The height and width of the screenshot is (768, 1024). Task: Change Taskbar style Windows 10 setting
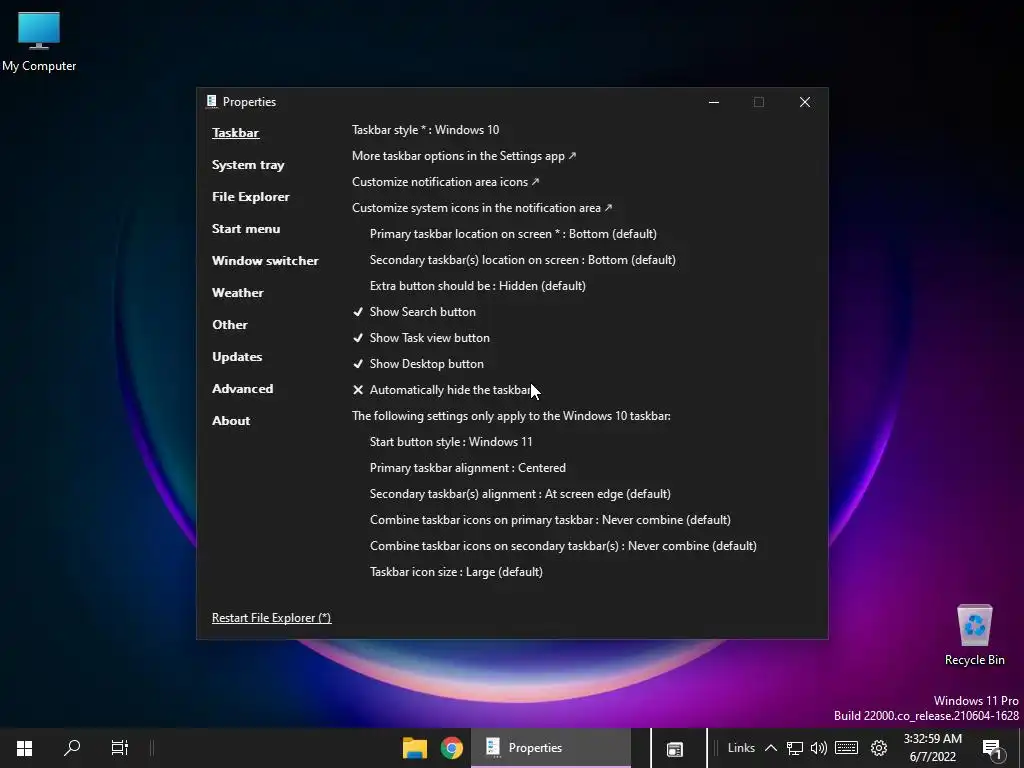tap(426, 130)
